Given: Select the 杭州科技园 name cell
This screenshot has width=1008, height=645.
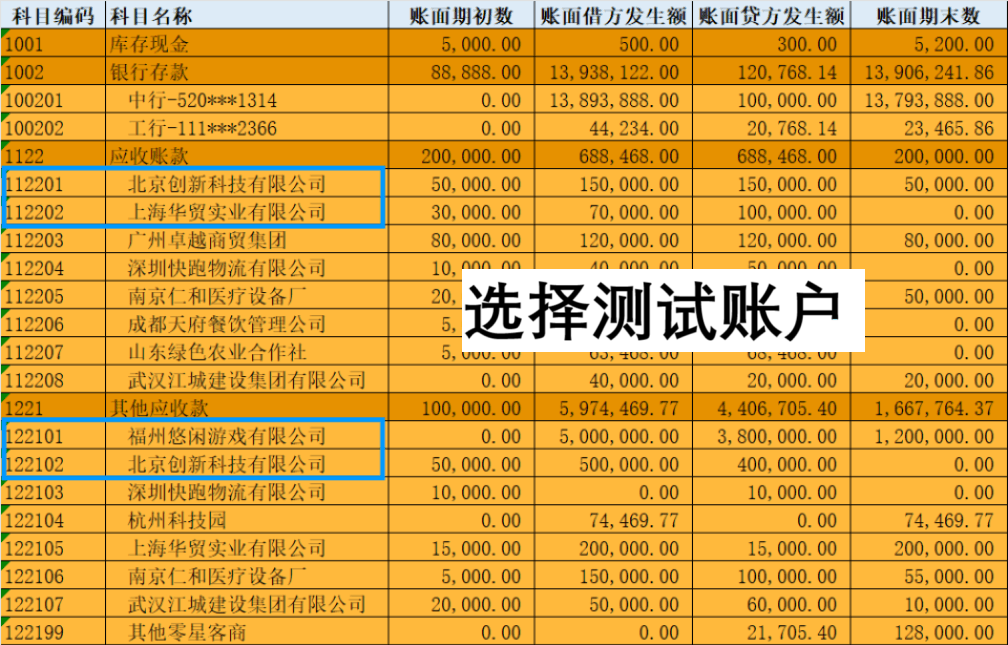Looking at the screenshot, I should pos(248,520).
